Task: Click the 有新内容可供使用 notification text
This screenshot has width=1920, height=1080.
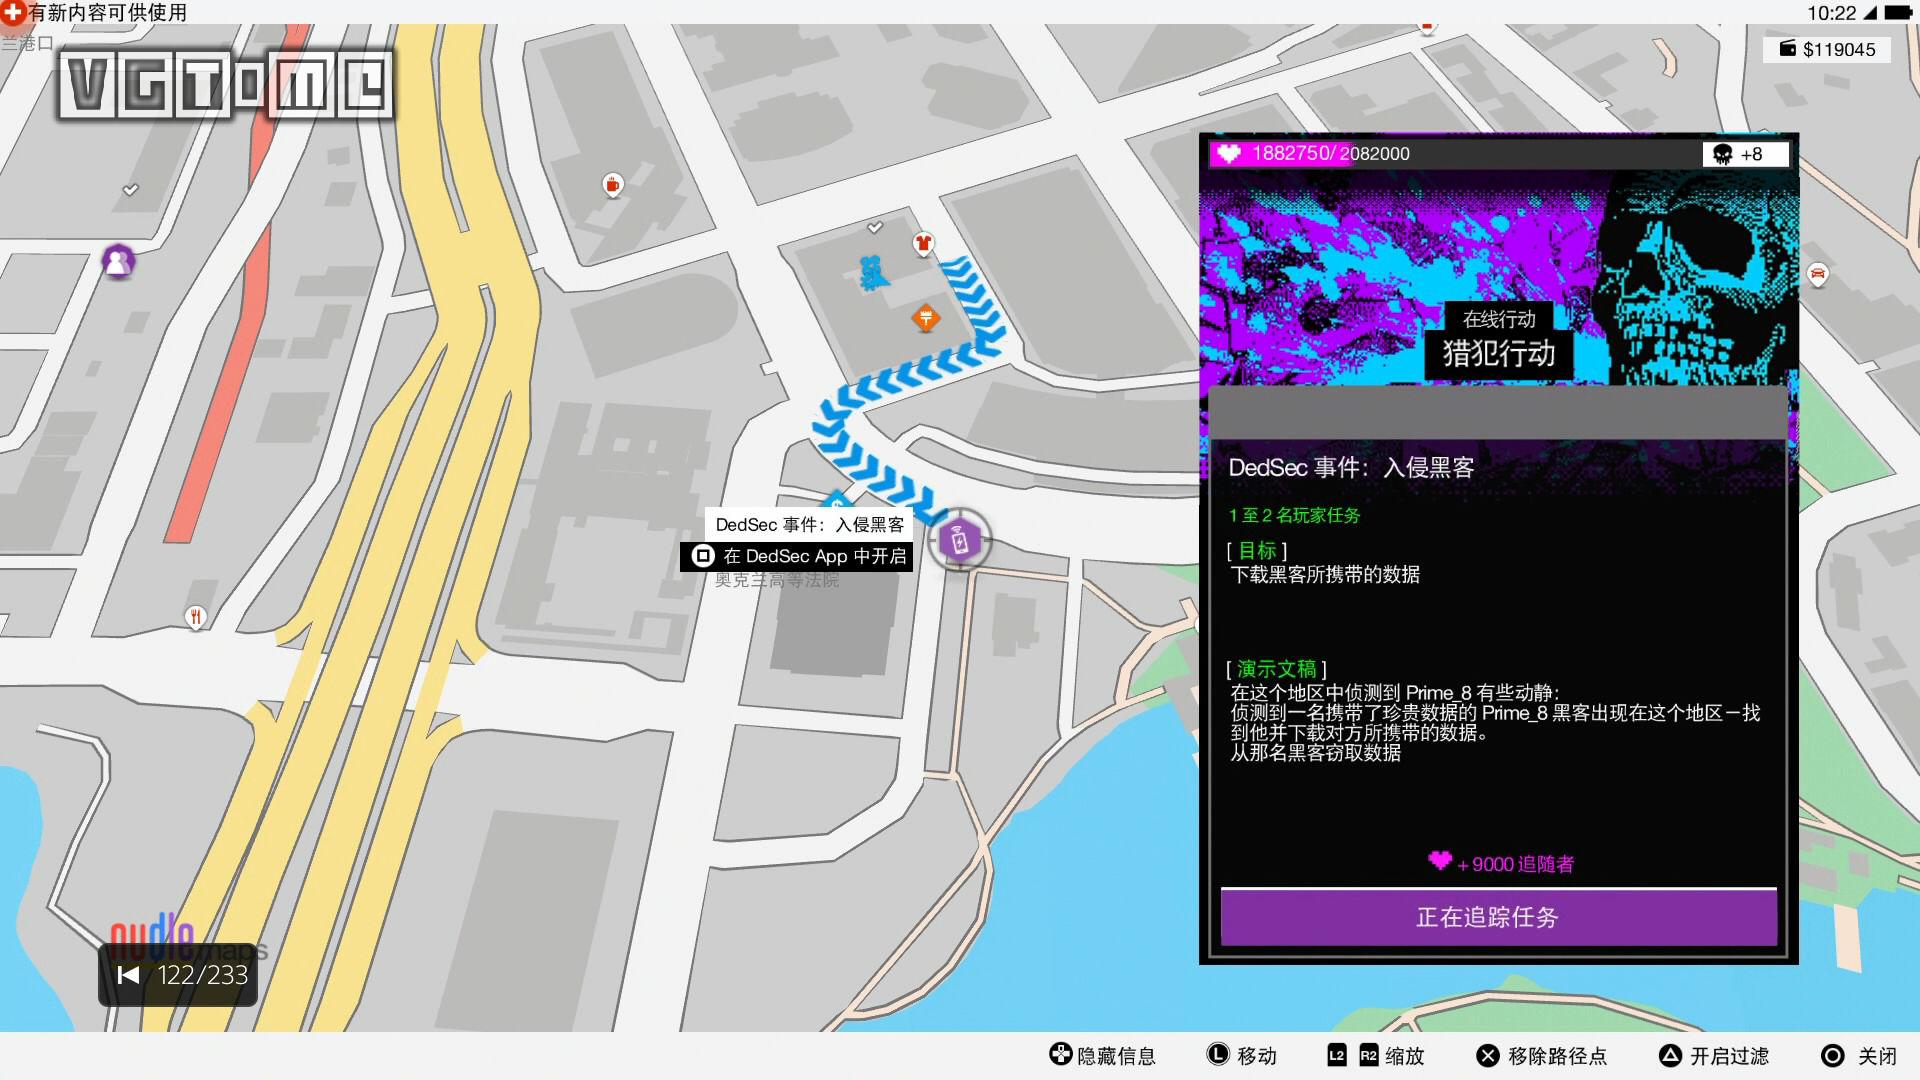Action: pyautogui.click(x=108, y=13)
